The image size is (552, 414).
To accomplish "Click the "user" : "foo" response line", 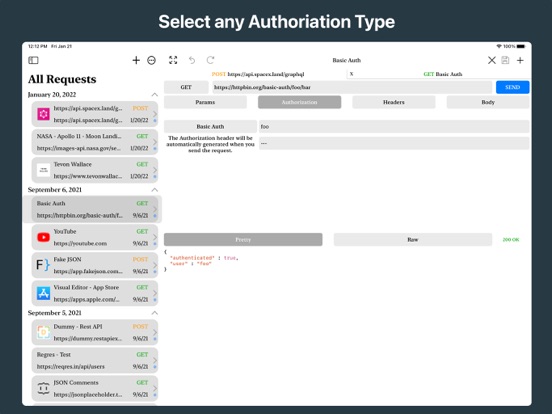I will pyautogui.click(x=190, y=263).
